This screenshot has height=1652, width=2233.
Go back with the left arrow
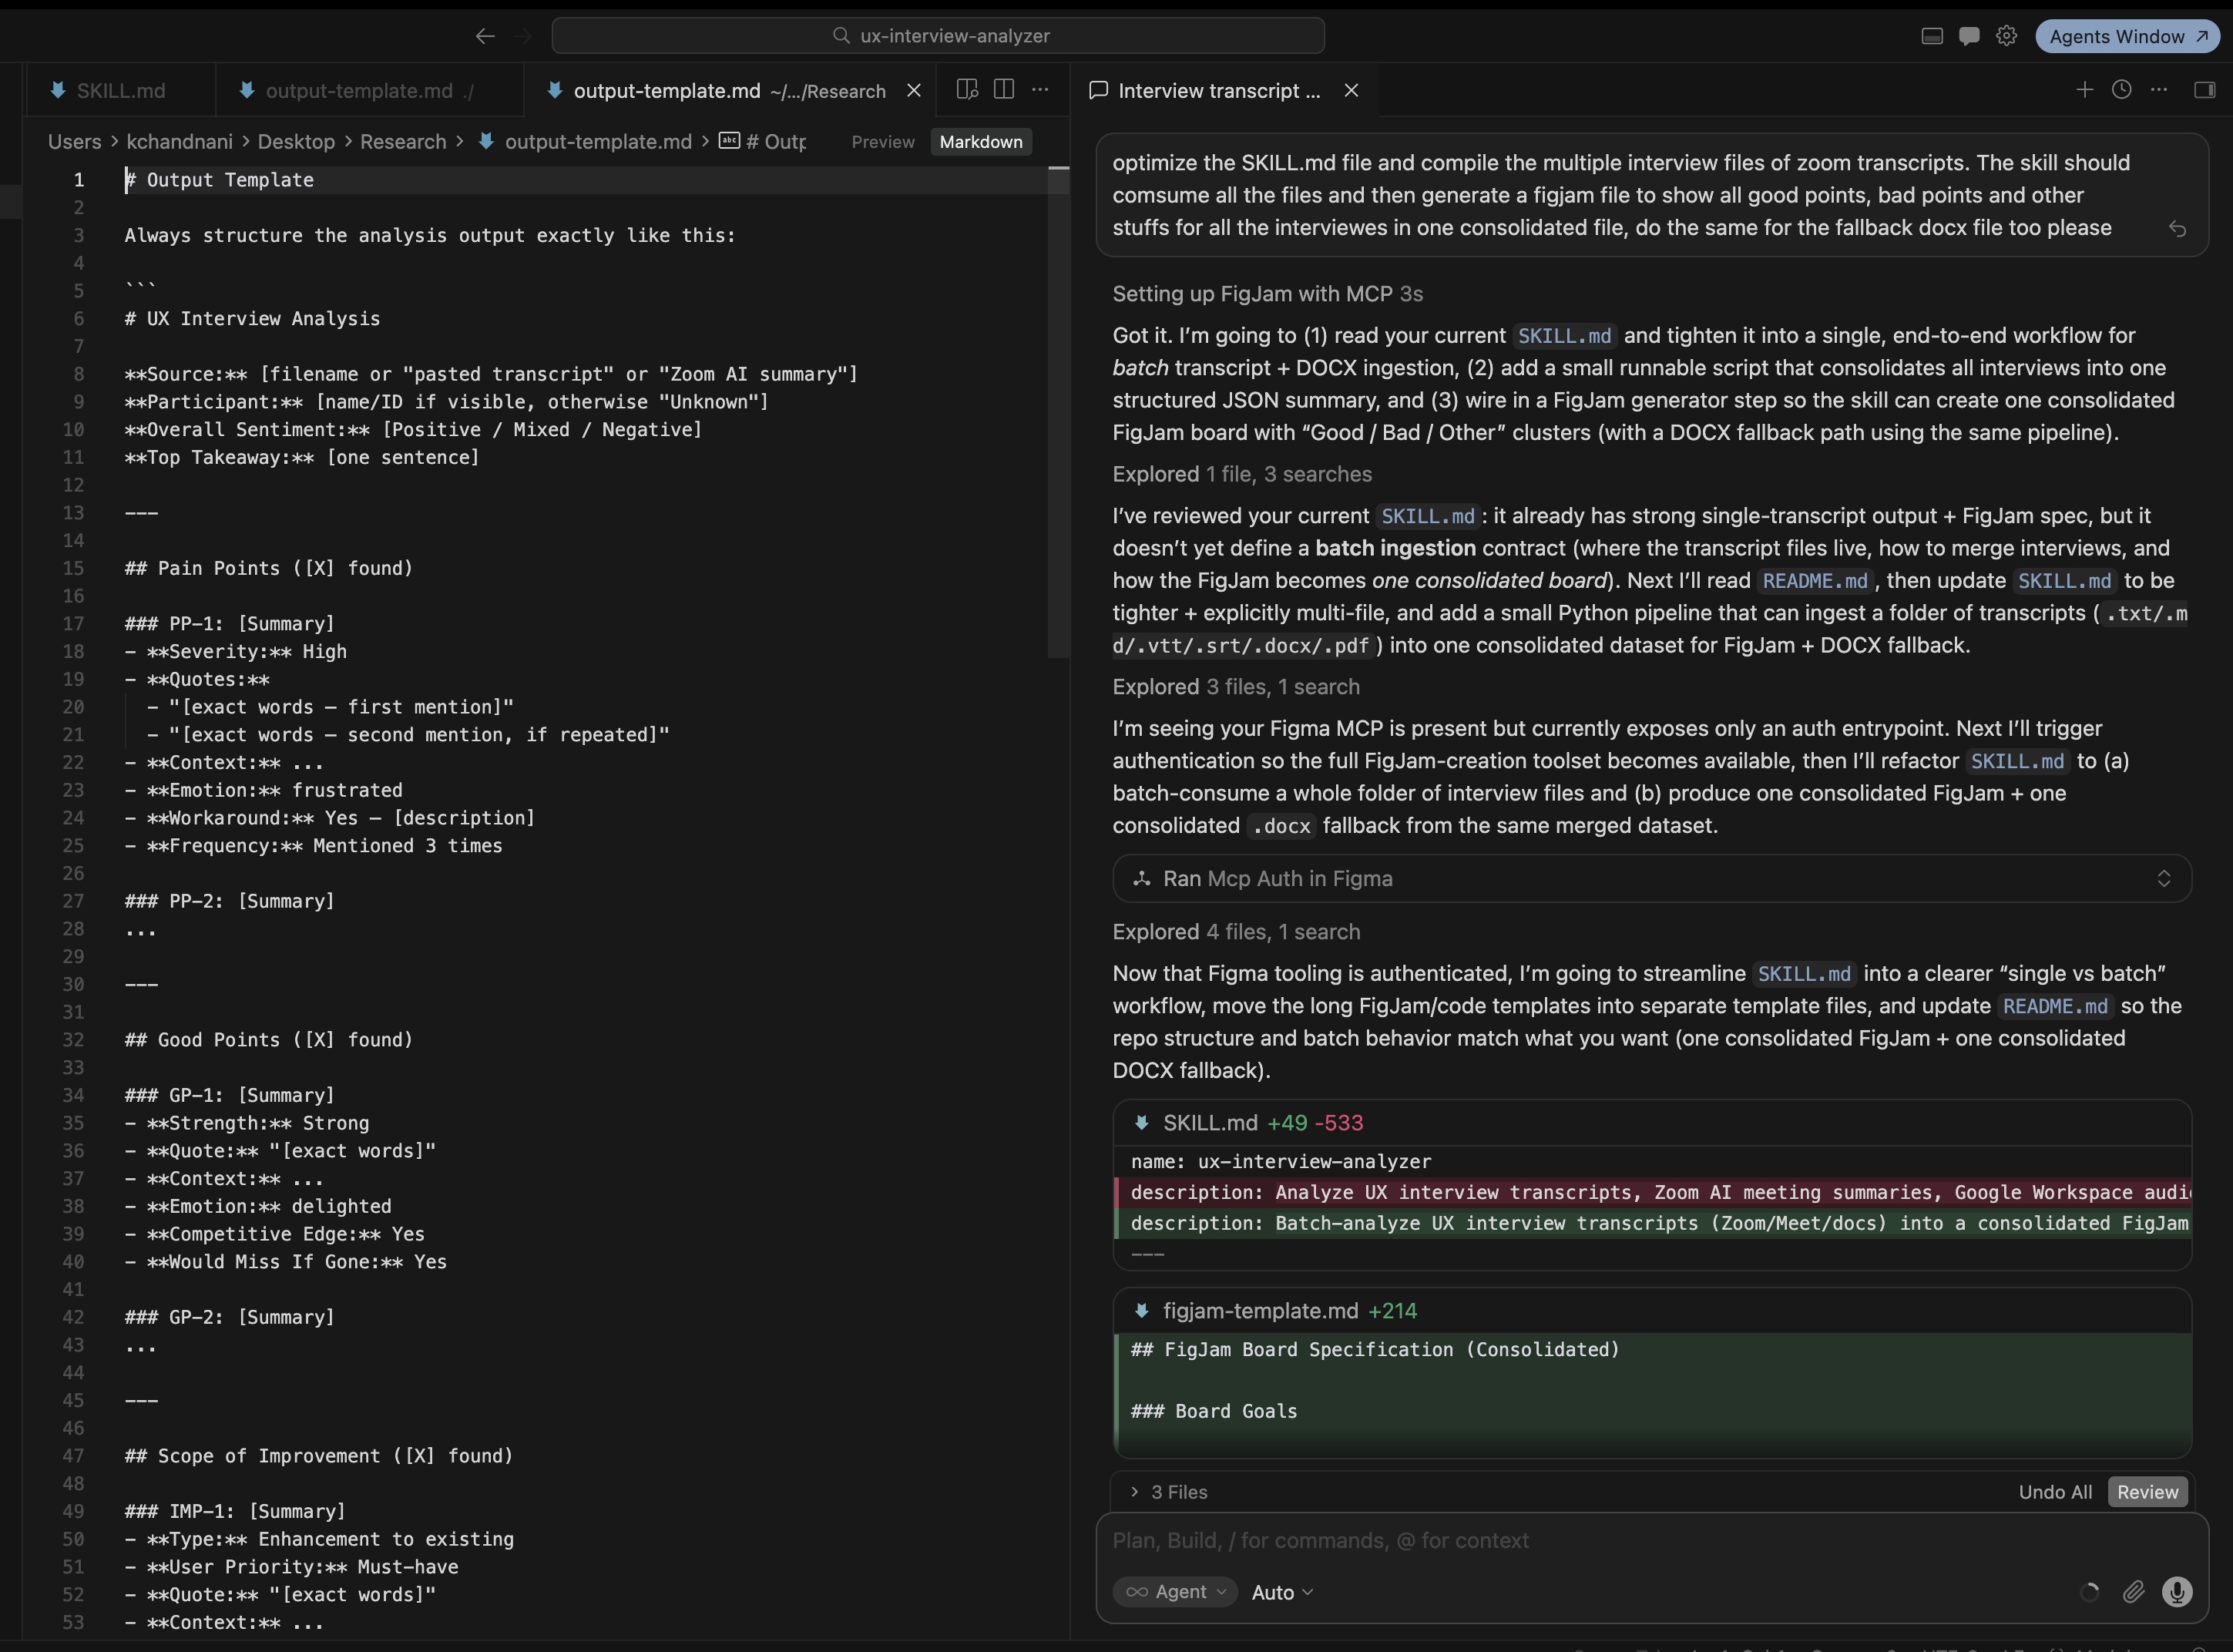click(485, 36)
